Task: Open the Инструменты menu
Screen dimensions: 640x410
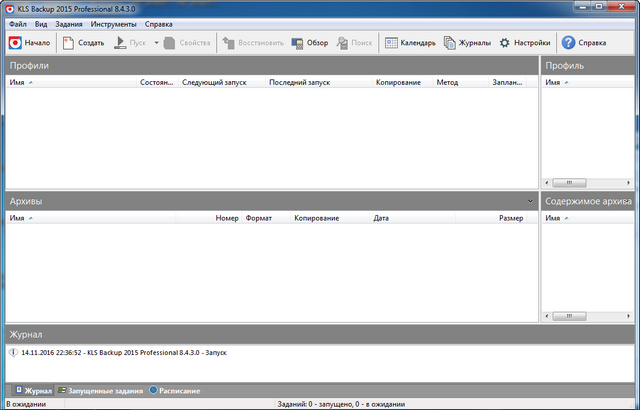Action: (114, 23)
